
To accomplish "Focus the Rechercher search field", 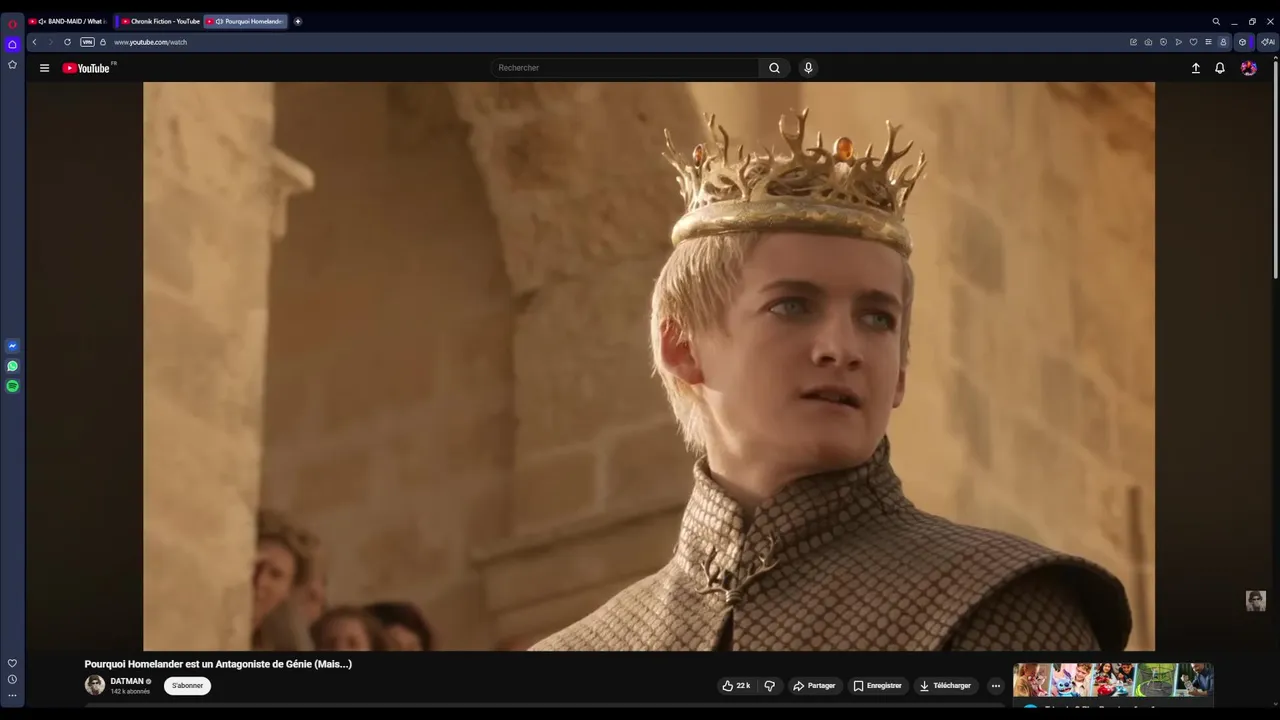I will point(625,68).
